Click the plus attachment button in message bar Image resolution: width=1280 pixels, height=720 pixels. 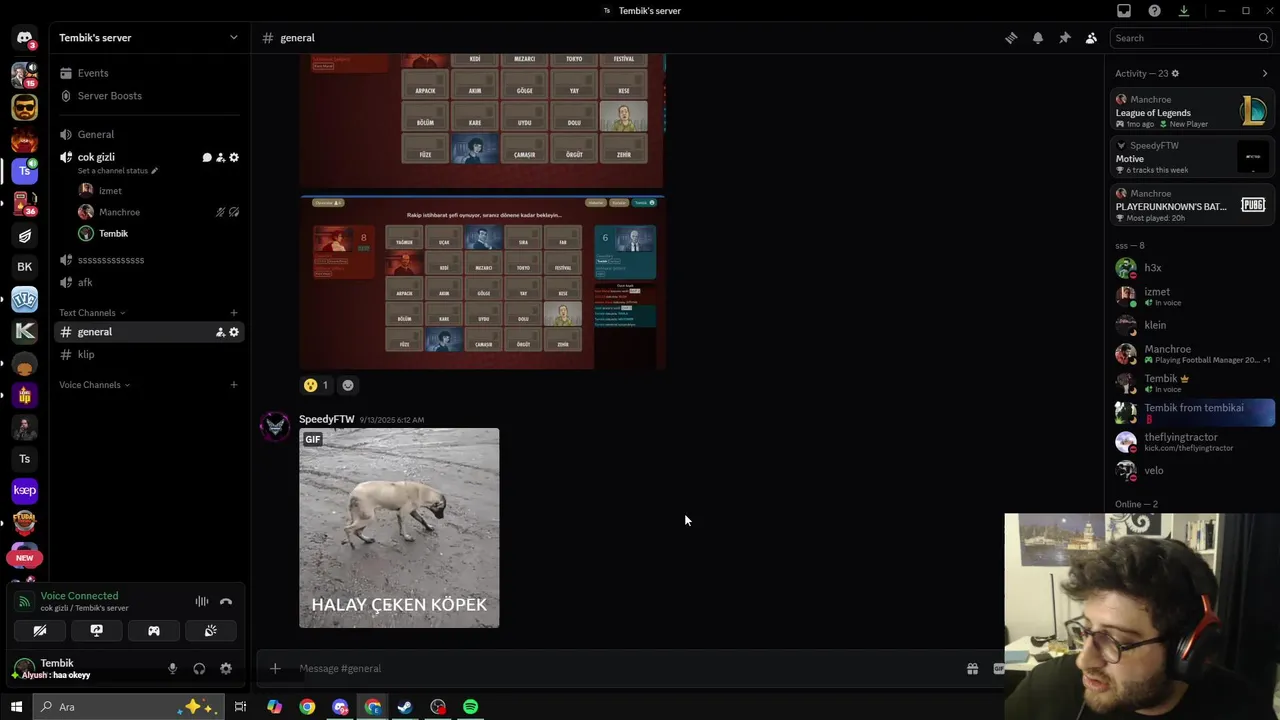[x=275, y=669]
